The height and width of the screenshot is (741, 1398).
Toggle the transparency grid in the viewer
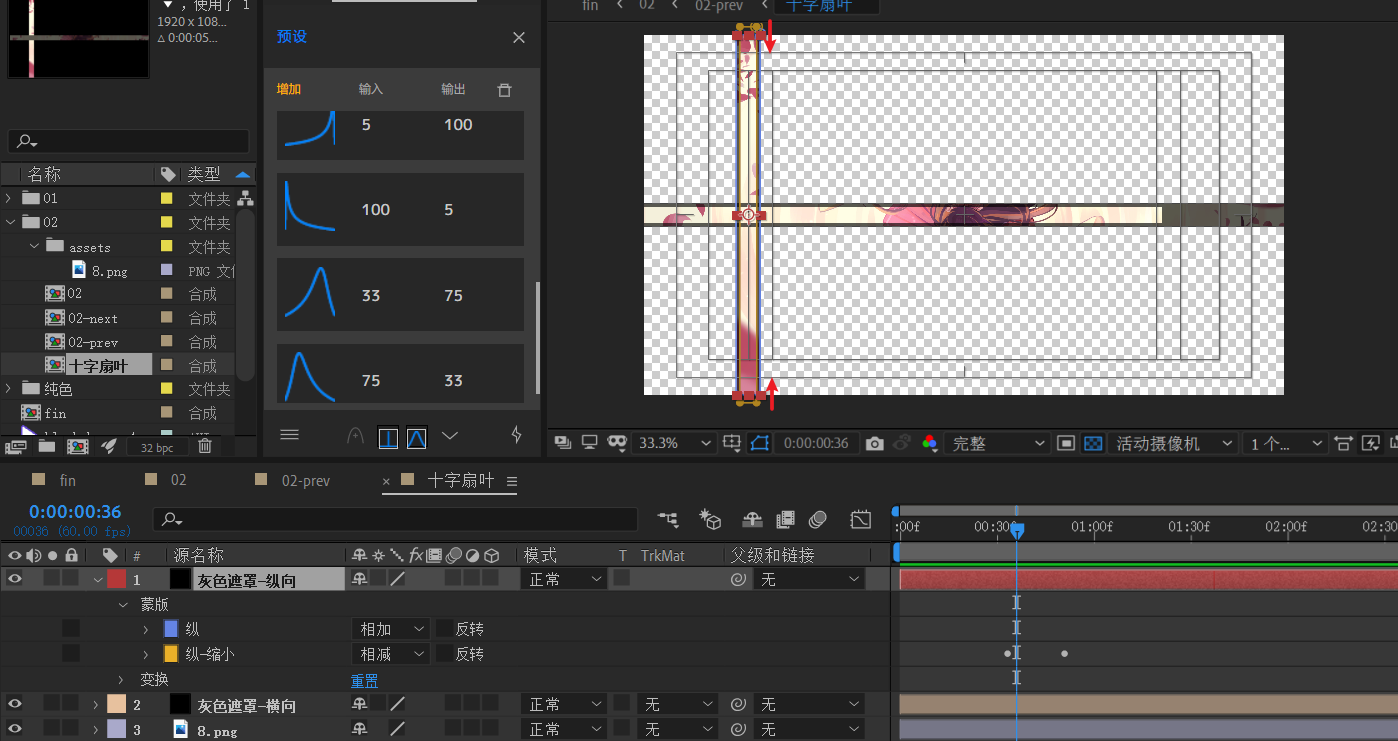tap(1094, 443)
